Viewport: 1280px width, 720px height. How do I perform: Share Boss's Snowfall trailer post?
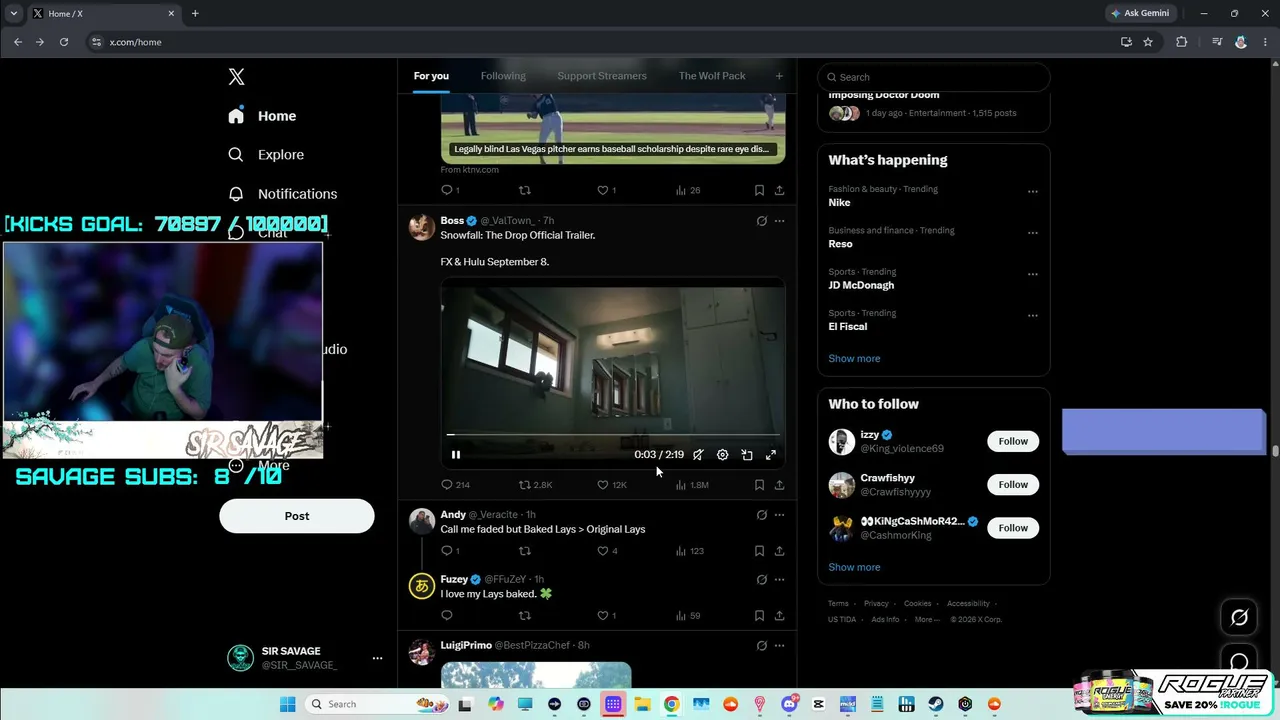(779, 485)
